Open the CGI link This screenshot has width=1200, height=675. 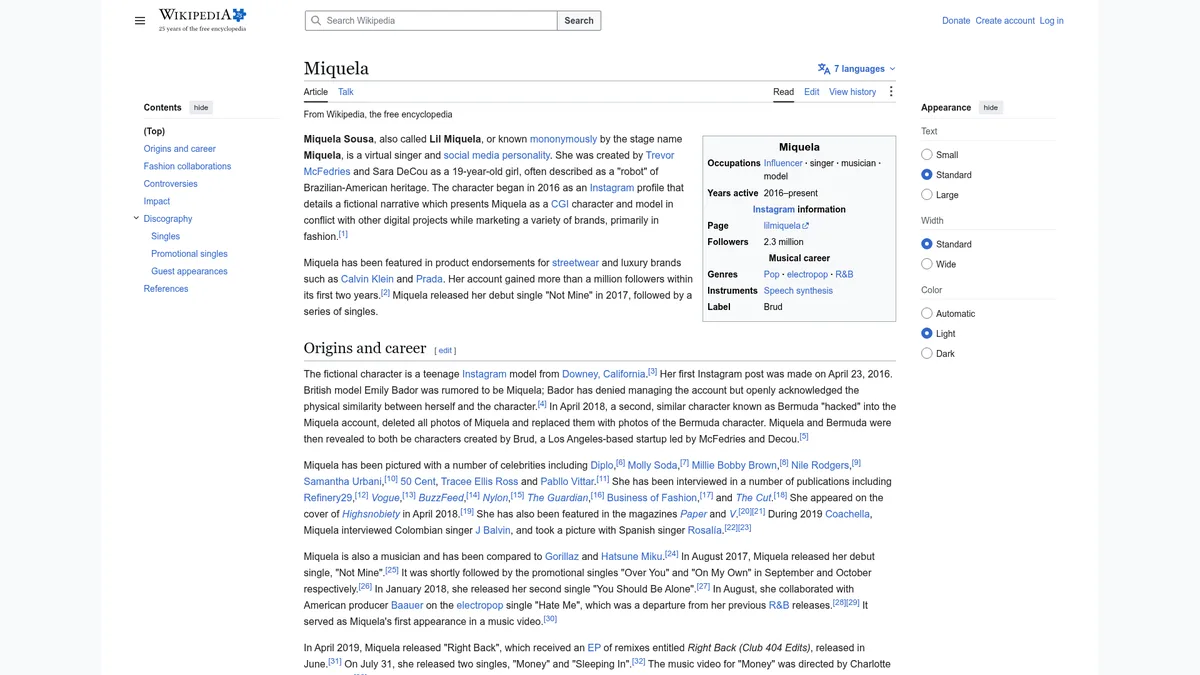point(560,204)
